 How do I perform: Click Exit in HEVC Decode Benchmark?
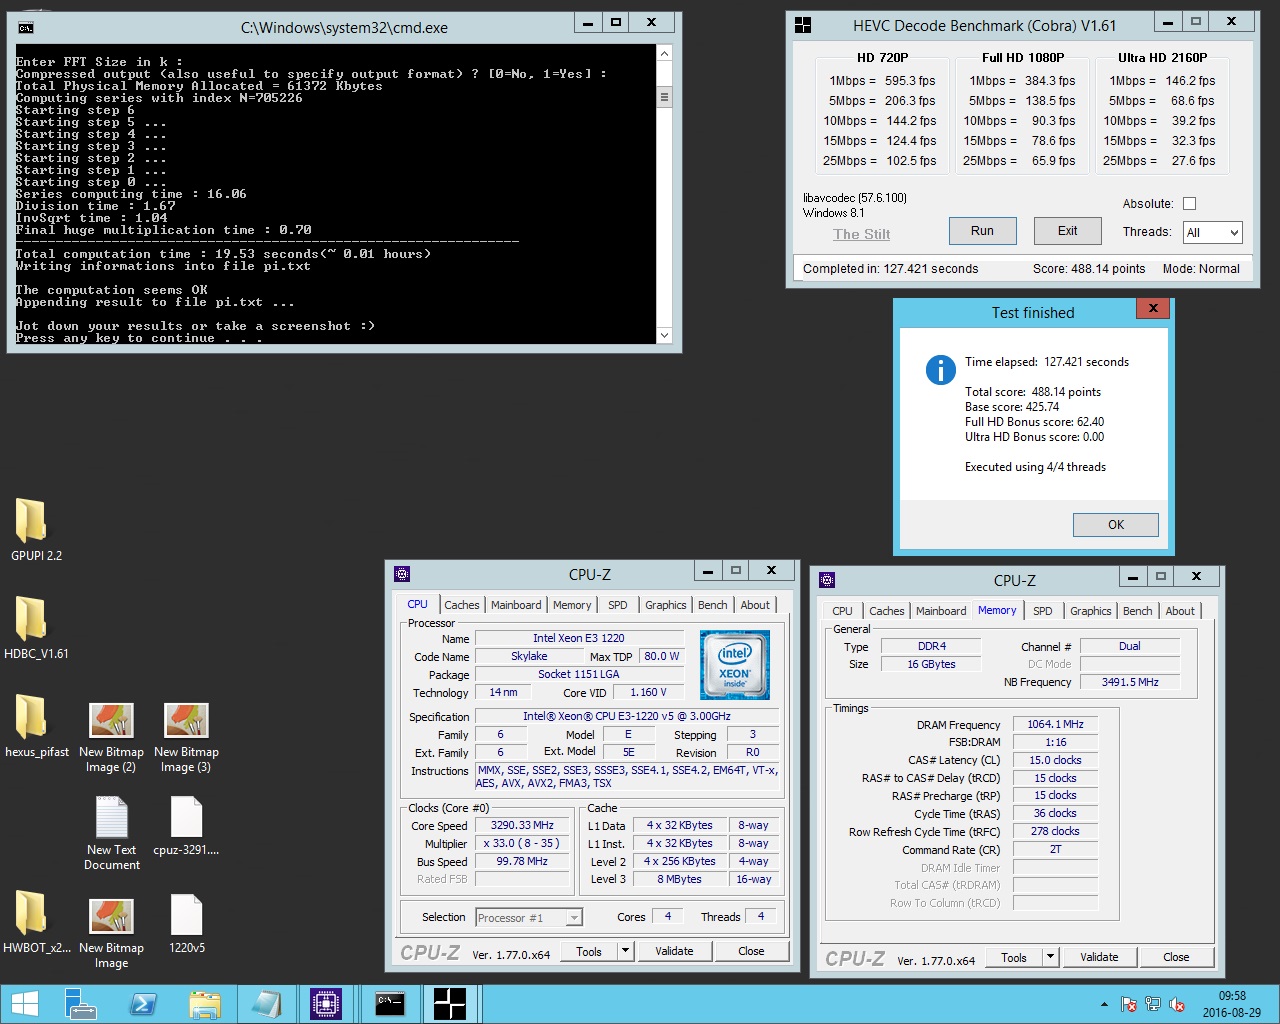tap(1067, 231)
